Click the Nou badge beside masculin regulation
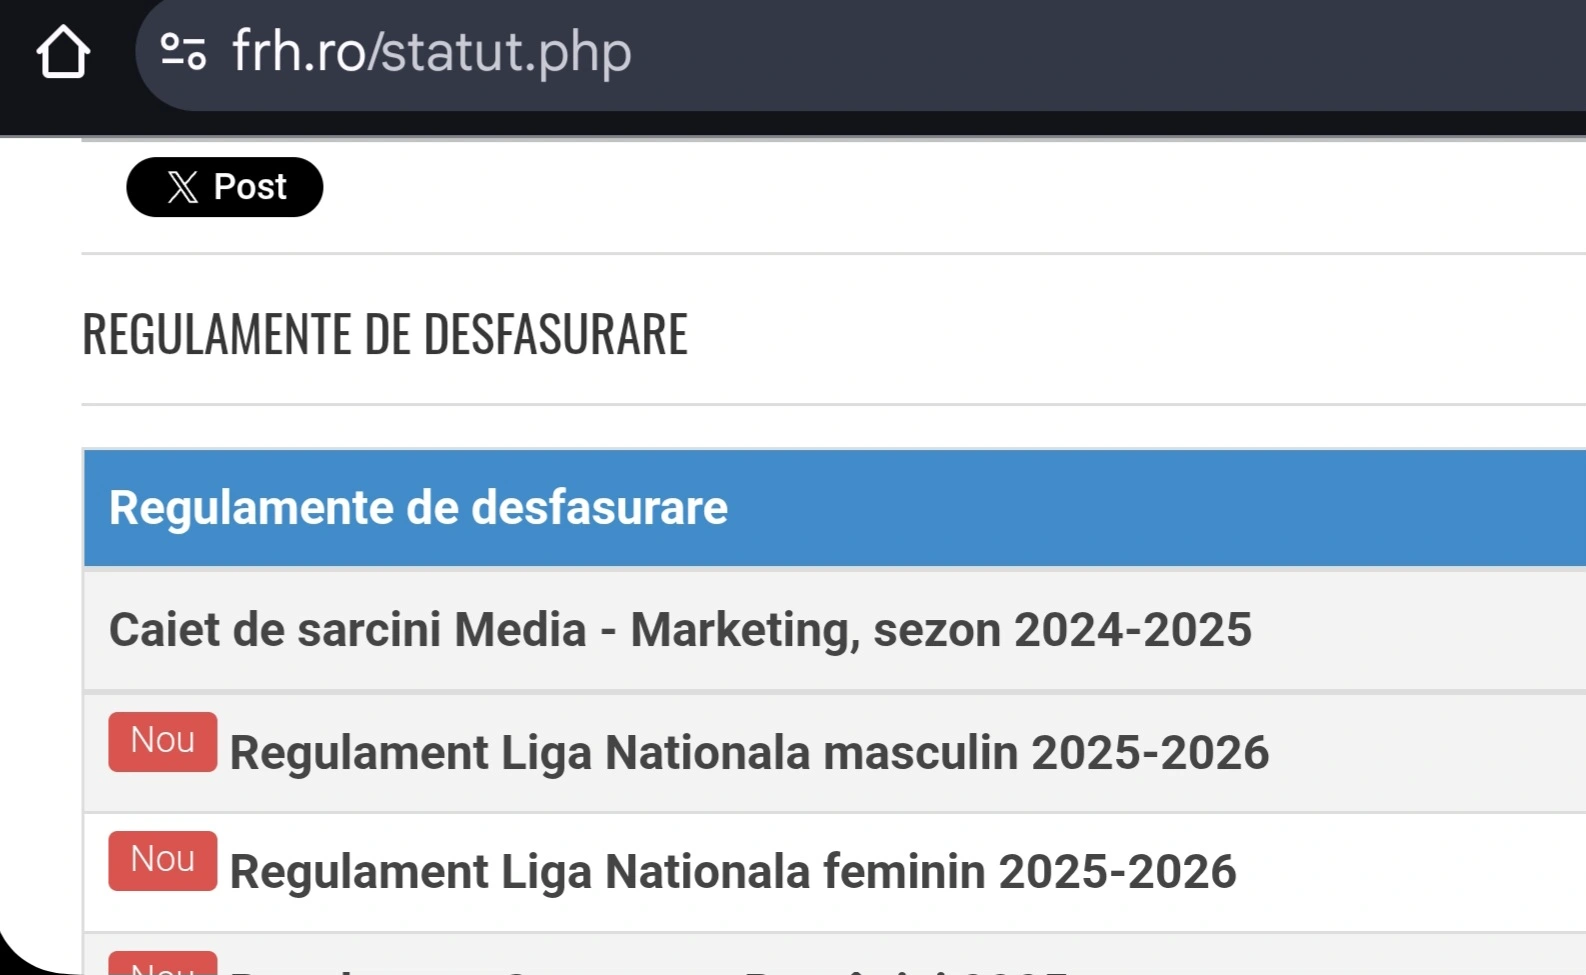The width and height of the screenshot is (1586, 975). pos(162,741)
